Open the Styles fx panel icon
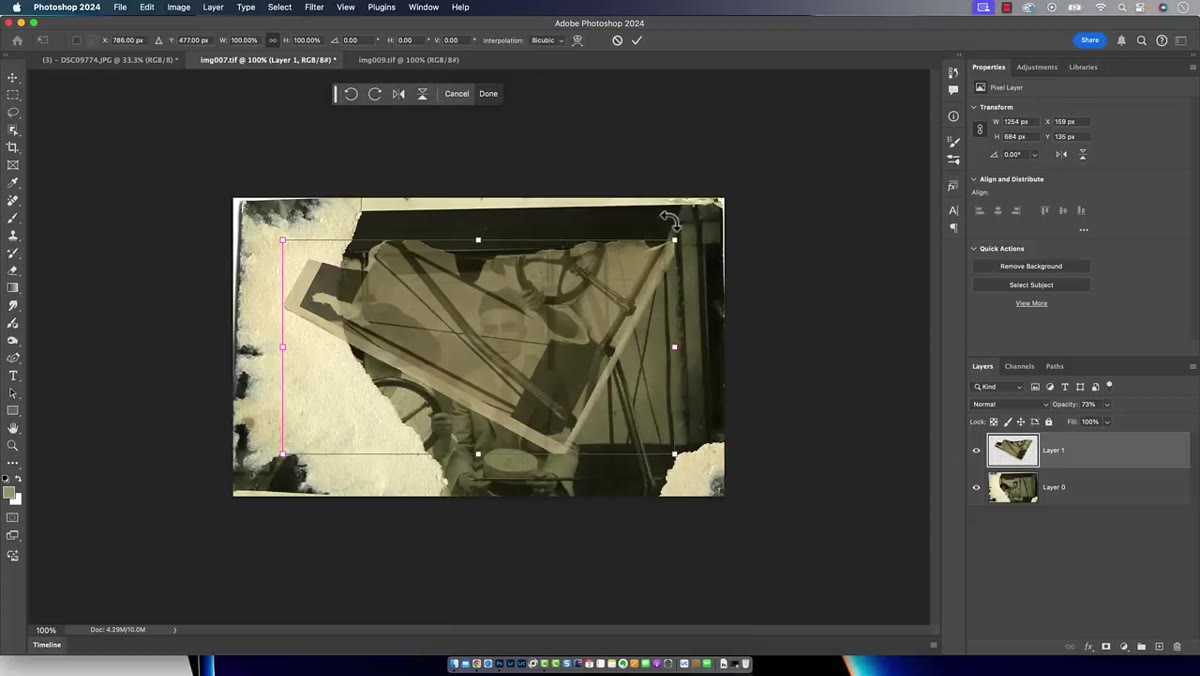 click(x=953, y=186)
